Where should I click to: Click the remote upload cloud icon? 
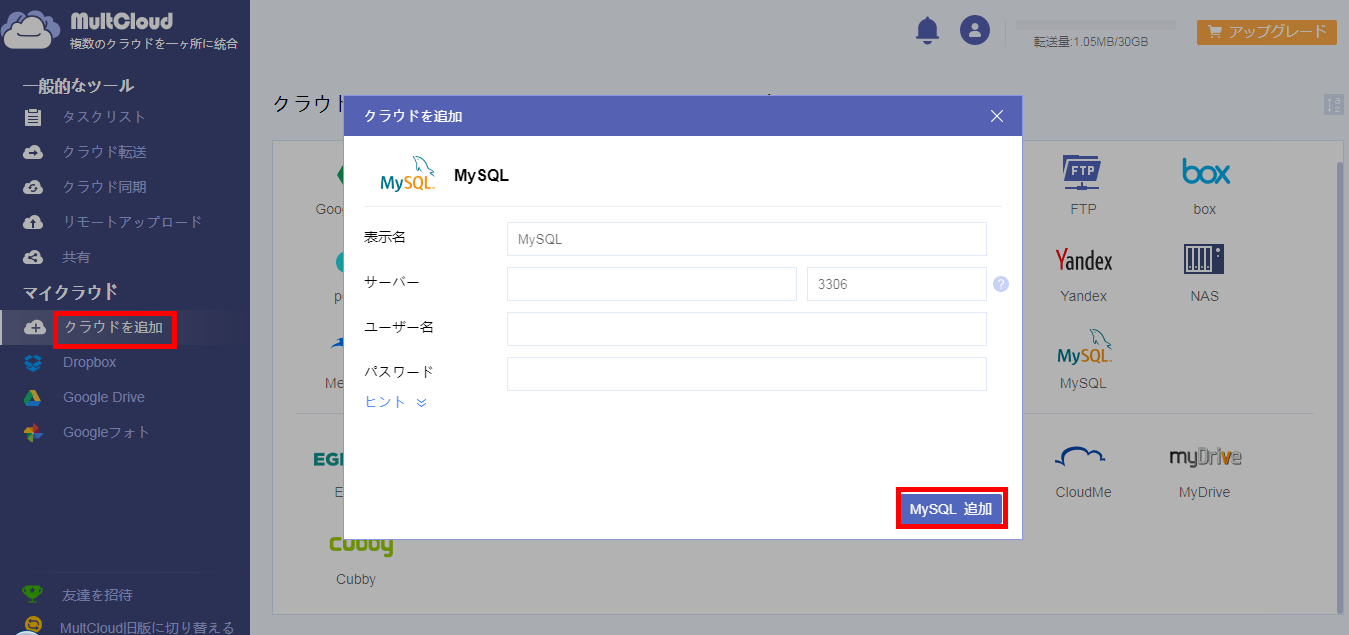pyautogui.click(x=33, y=222)
